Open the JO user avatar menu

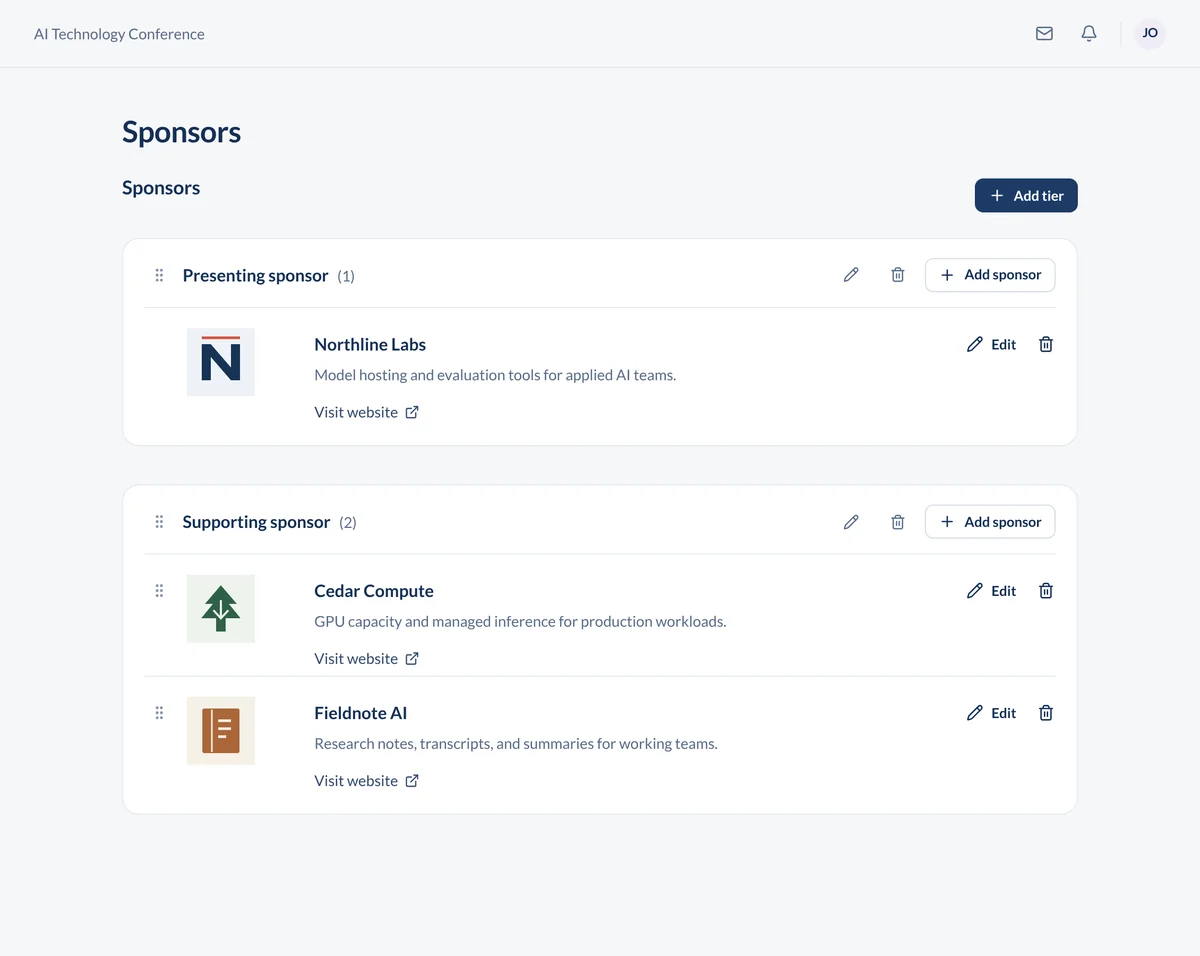click(x=1150, y=33)
